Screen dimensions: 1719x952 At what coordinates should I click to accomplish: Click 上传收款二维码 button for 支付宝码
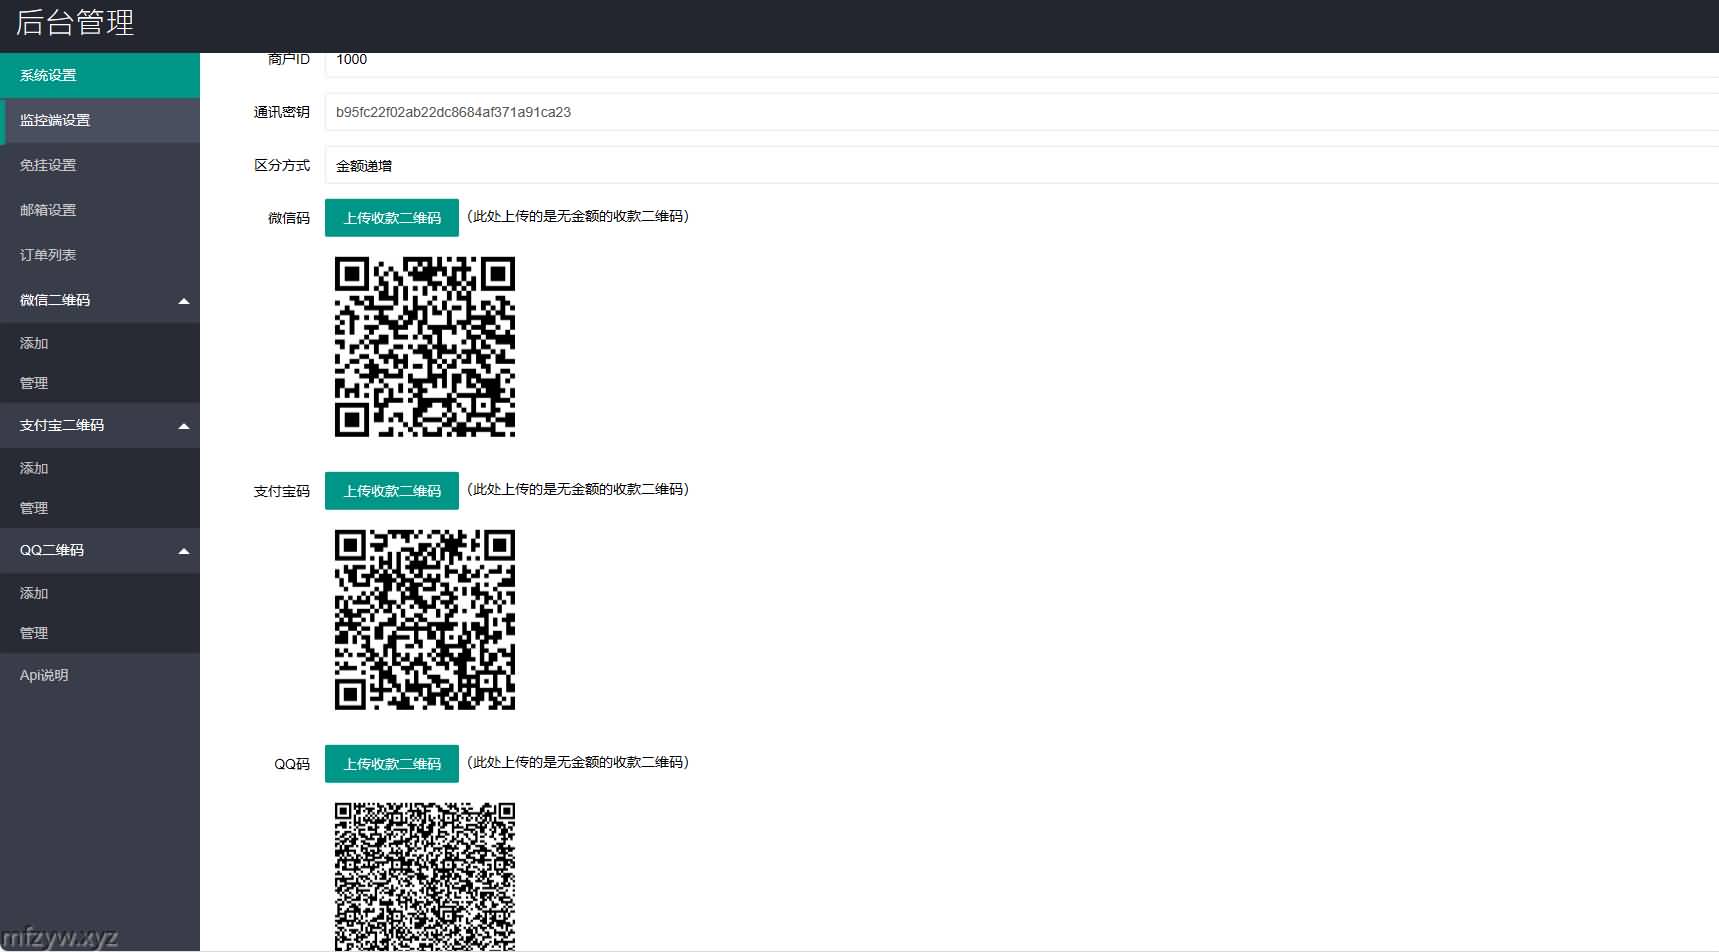[392, 491]
